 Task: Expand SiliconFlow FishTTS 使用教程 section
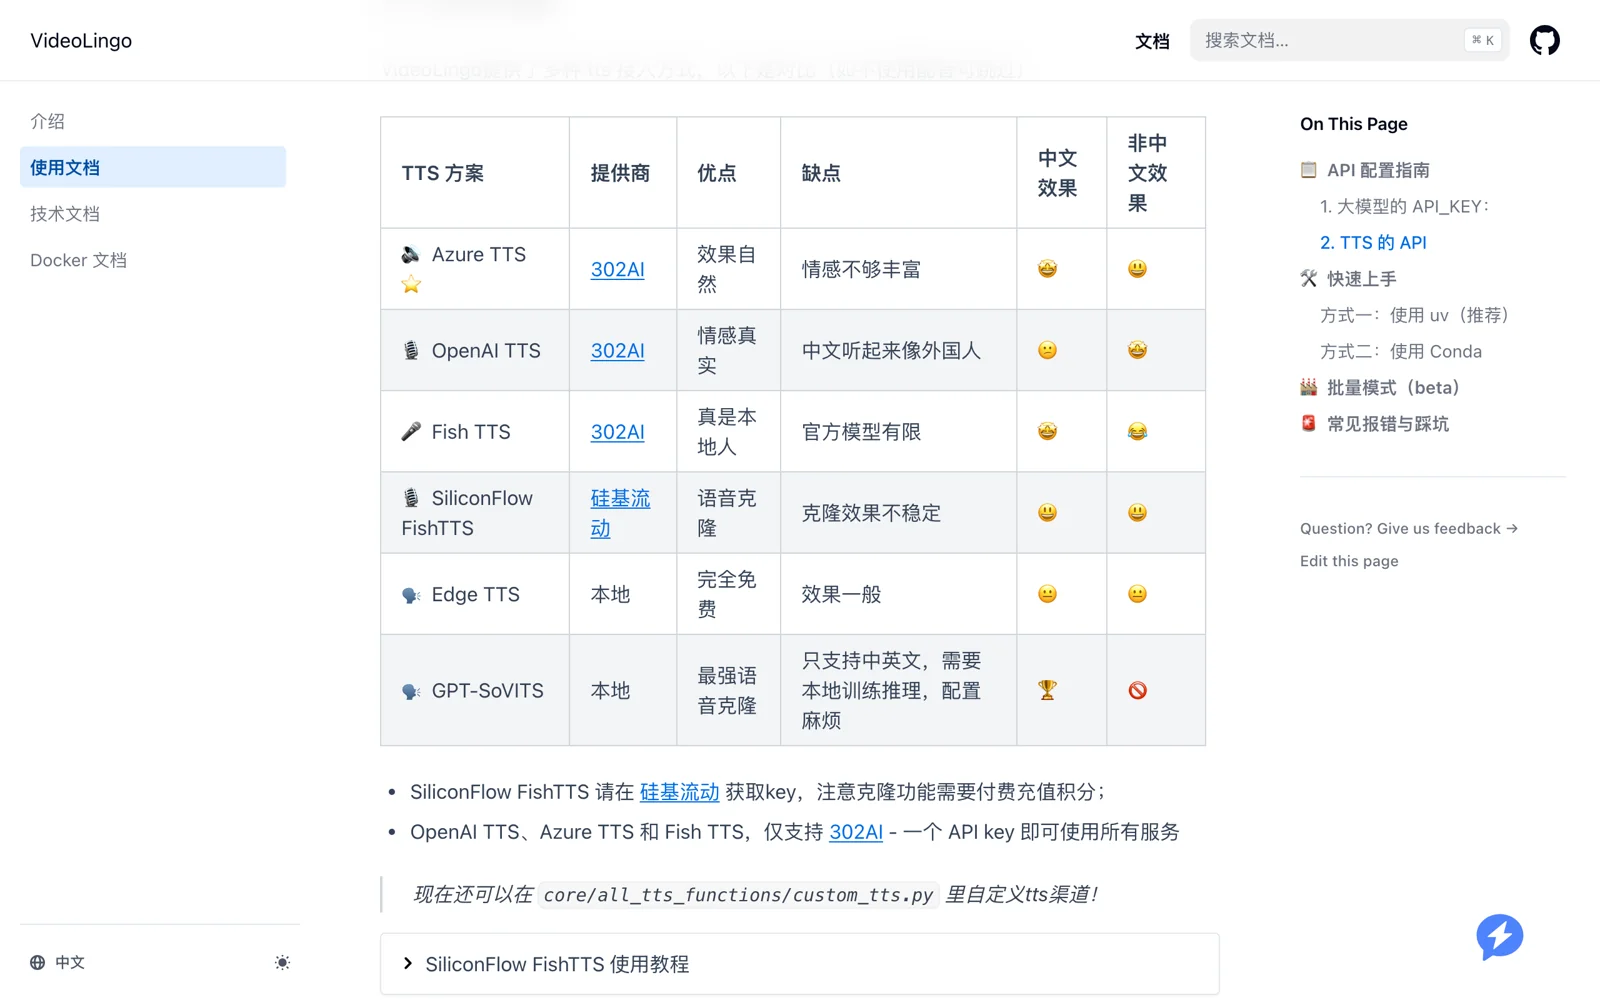click(799, 964)
